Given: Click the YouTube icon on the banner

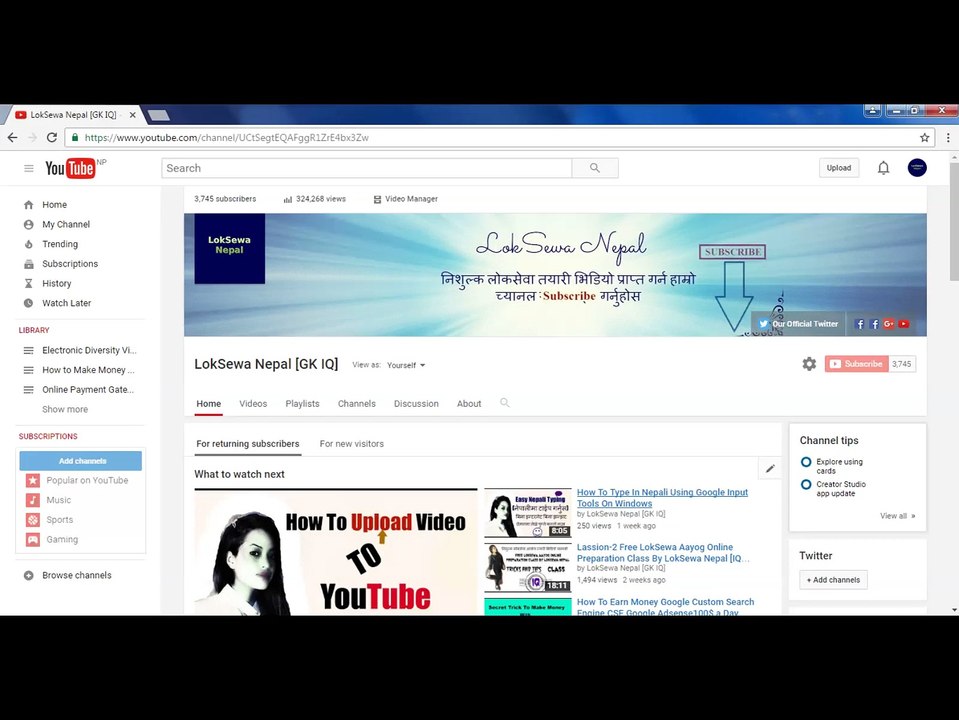Looking at the screenshot, I should 903,324.
